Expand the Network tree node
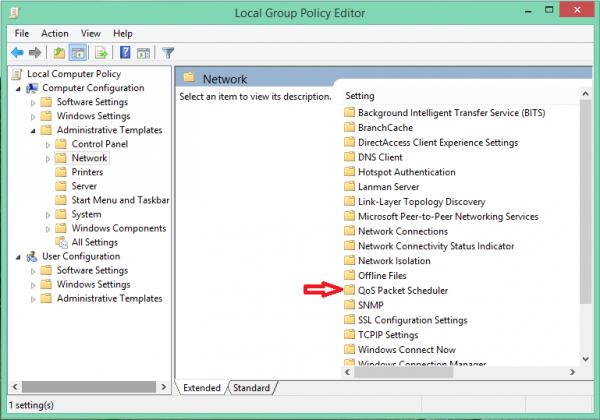The image size is (600, 420). pyautogui.click(x=48, y=159)
